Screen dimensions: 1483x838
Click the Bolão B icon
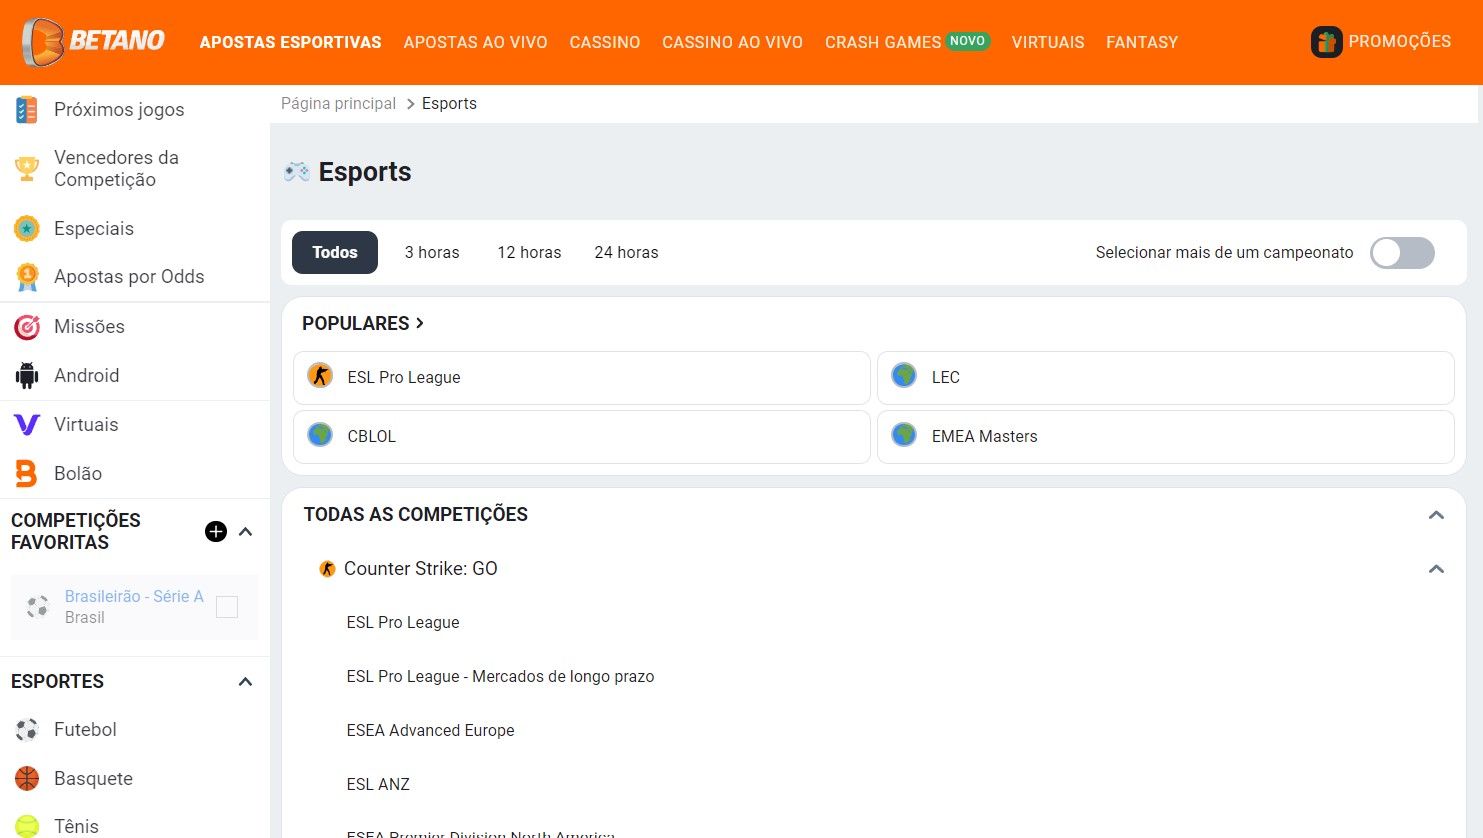(27, 473)
